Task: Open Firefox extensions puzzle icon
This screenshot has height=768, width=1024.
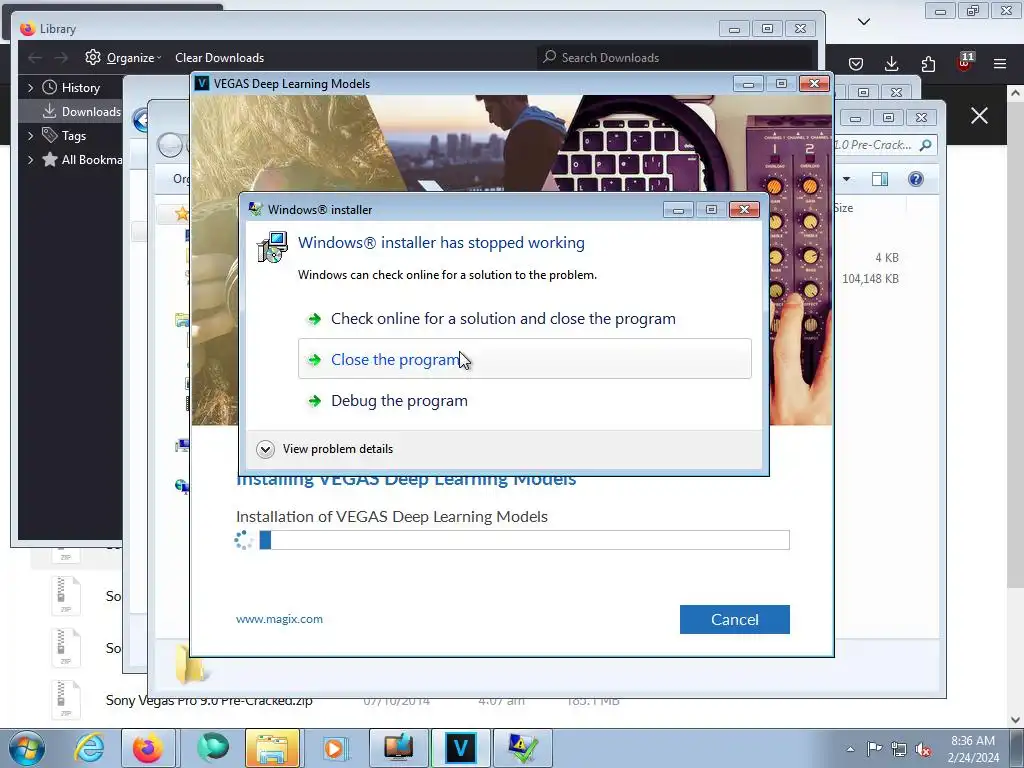Action: (x=928, y=63)
